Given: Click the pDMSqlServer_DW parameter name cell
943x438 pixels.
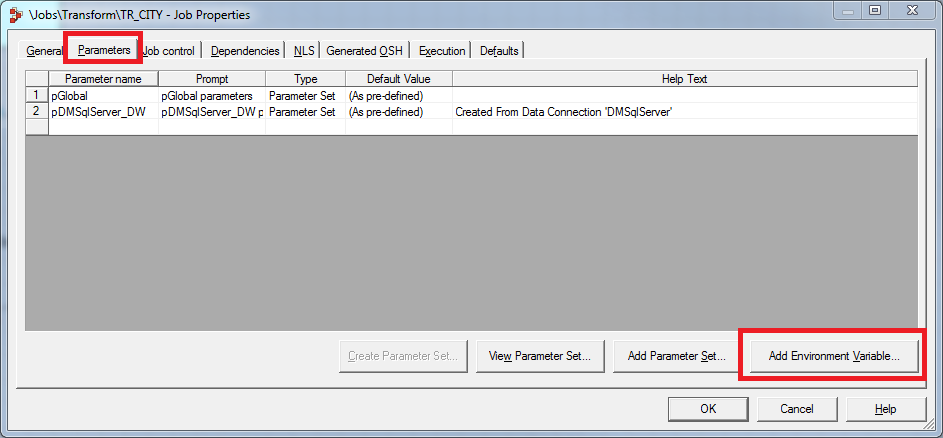Looking at the screenshot, I should [103, 112].
